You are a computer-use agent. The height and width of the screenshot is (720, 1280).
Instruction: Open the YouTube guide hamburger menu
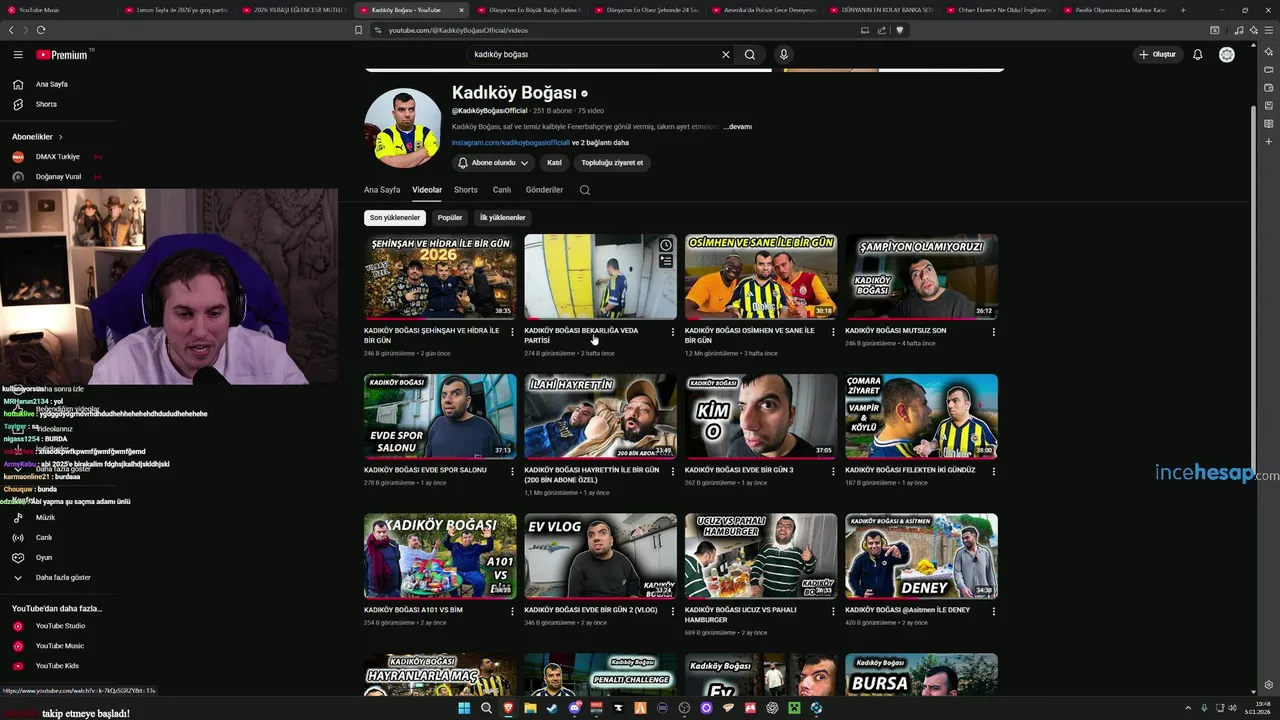(x=17, y=55)
